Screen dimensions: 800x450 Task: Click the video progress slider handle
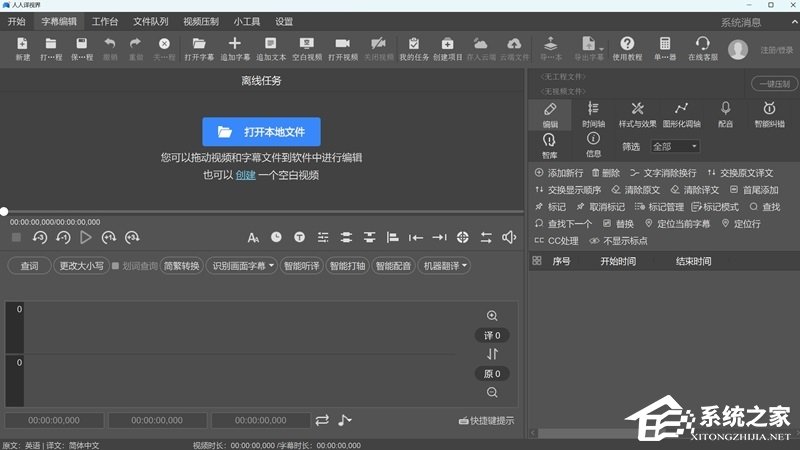4,211
